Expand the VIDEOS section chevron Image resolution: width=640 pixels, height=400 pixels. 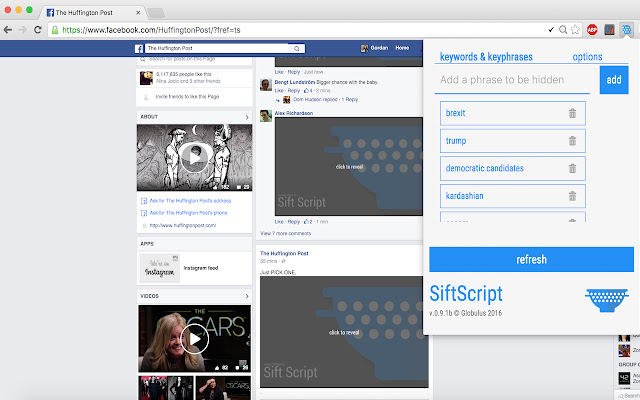247,296
